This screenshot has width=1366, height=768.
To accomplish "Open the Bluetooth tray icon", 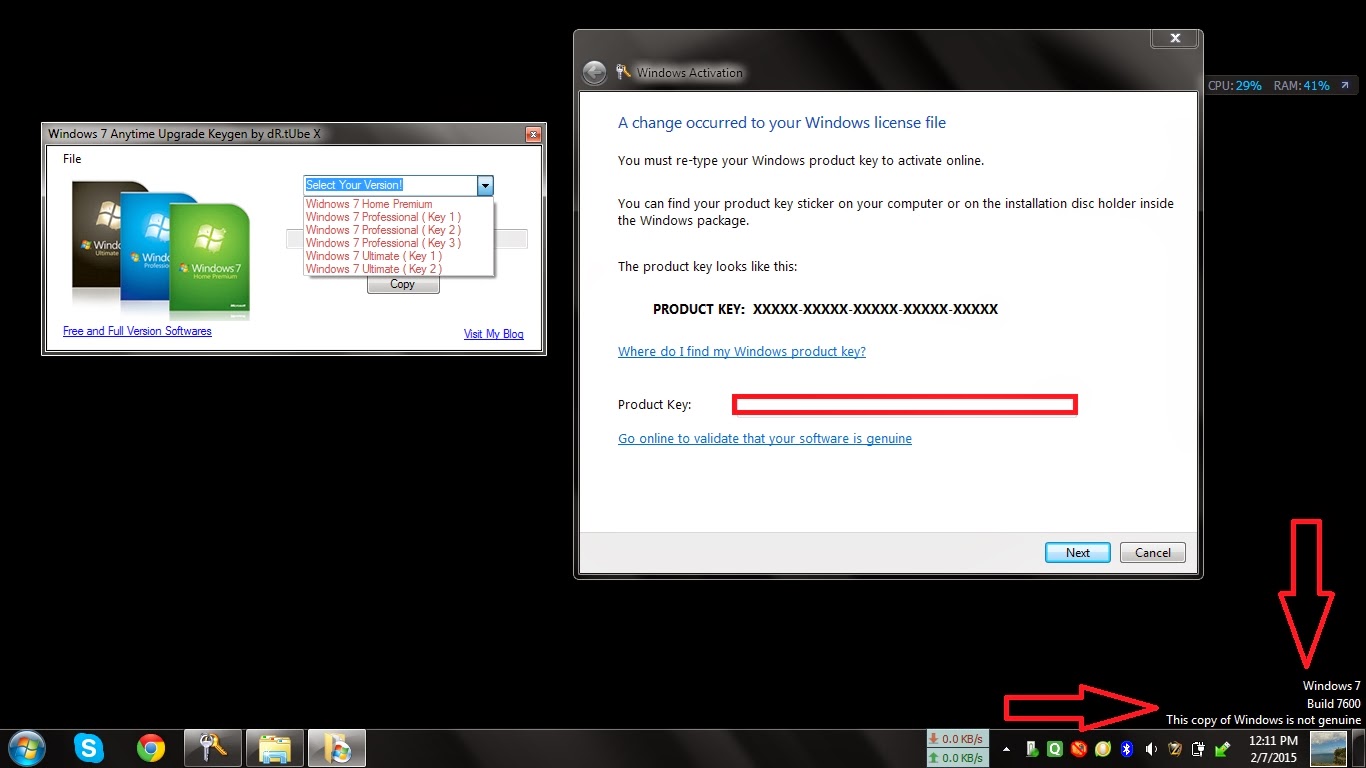I will click(x=1126, y=749).
